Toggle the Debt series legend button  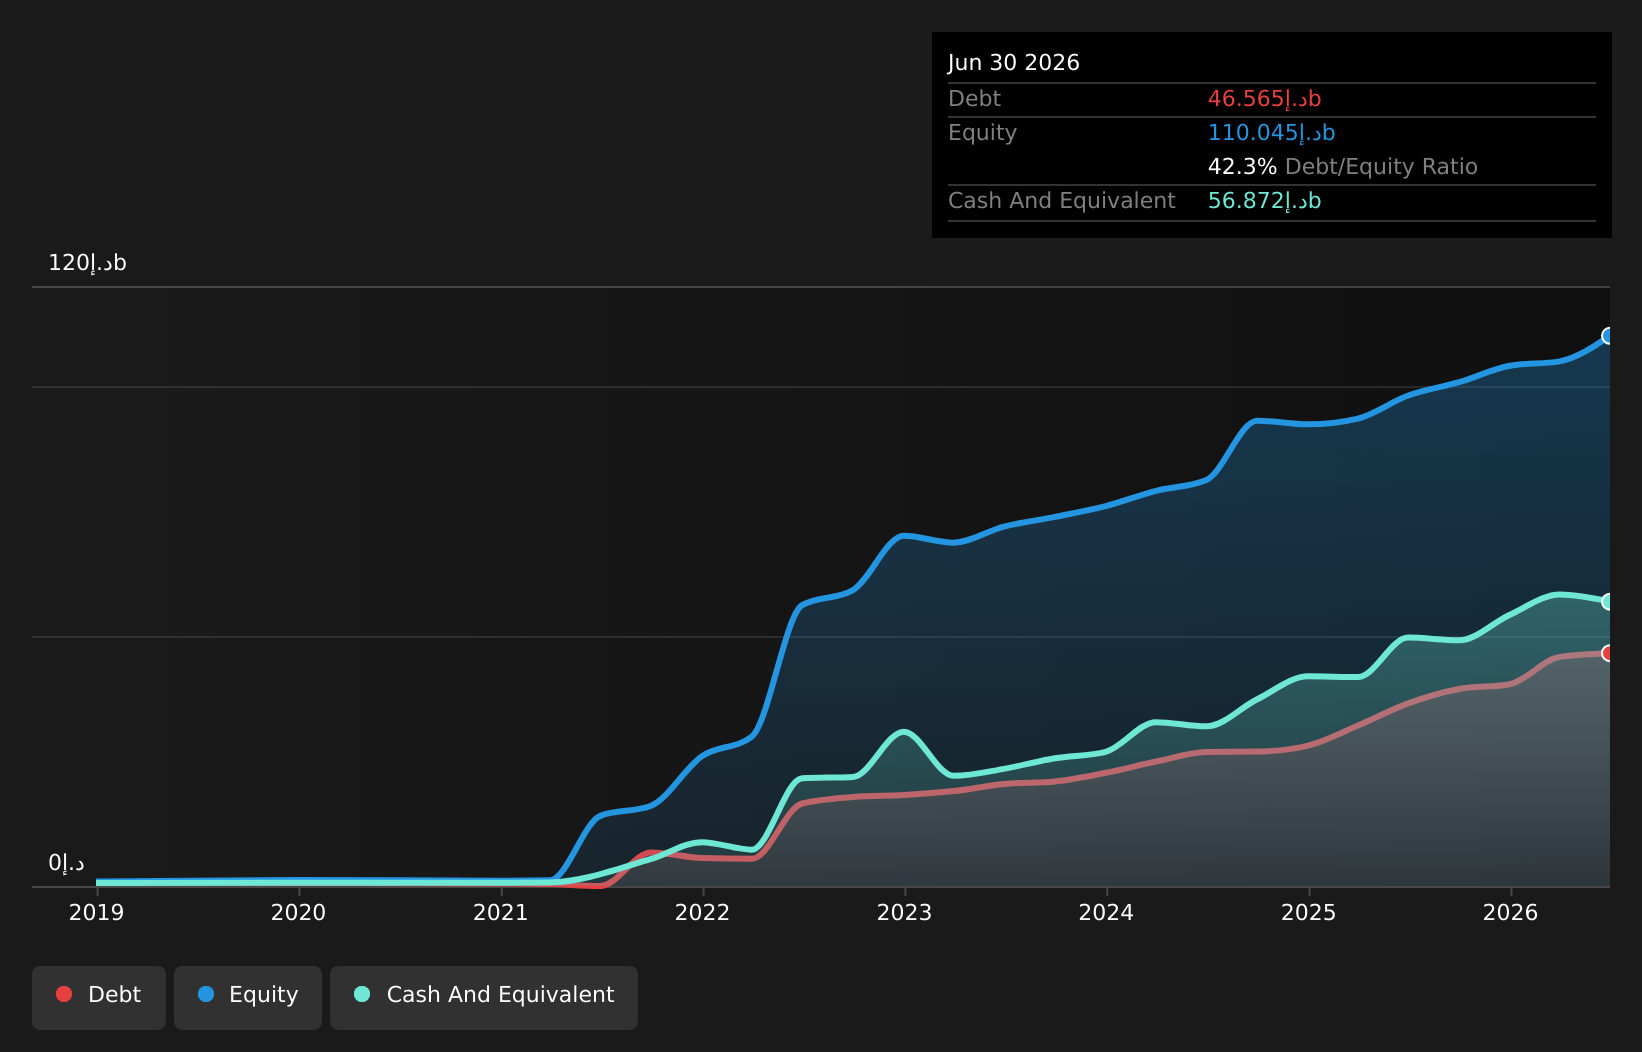click(99, 997)
